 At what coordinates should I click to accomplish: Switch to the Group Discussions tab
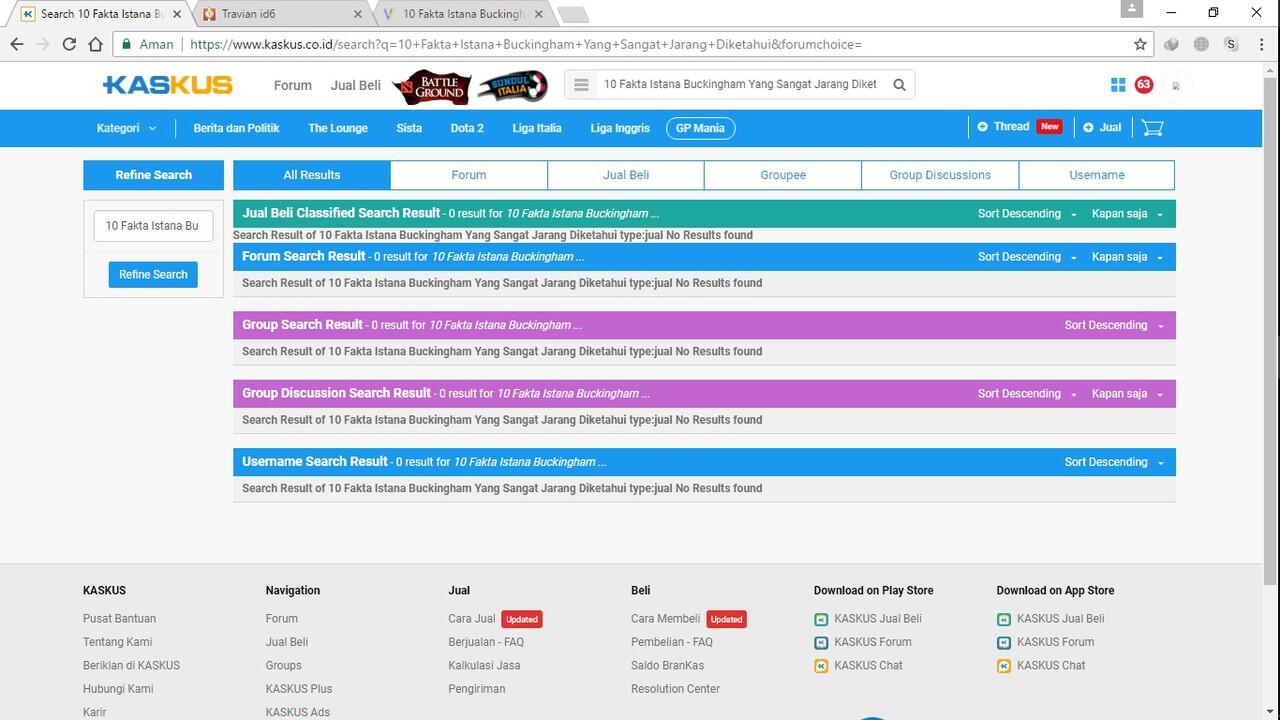940,175
